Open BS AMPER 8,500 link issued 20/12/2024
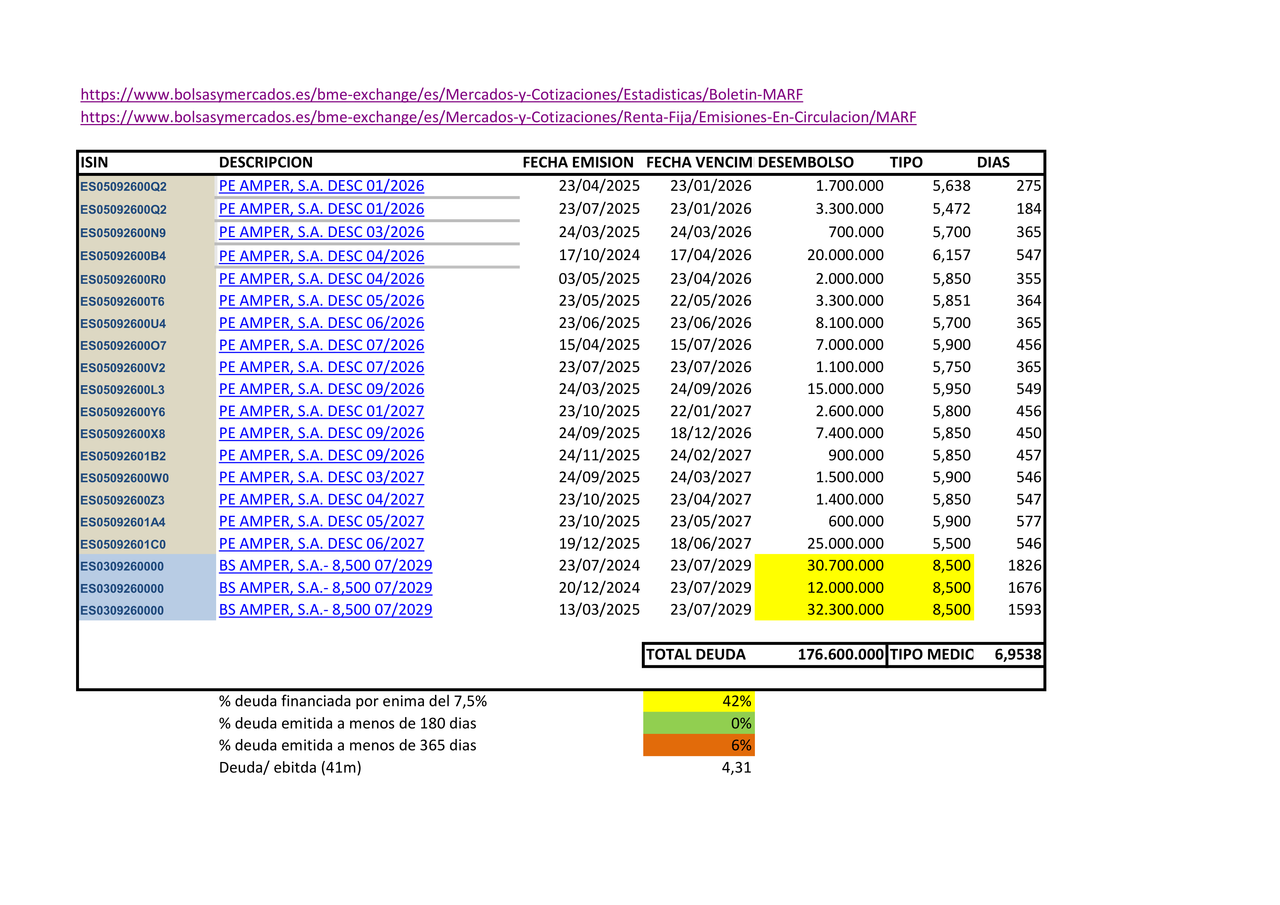Screen dimensions: 1280x905 (326, 588)
